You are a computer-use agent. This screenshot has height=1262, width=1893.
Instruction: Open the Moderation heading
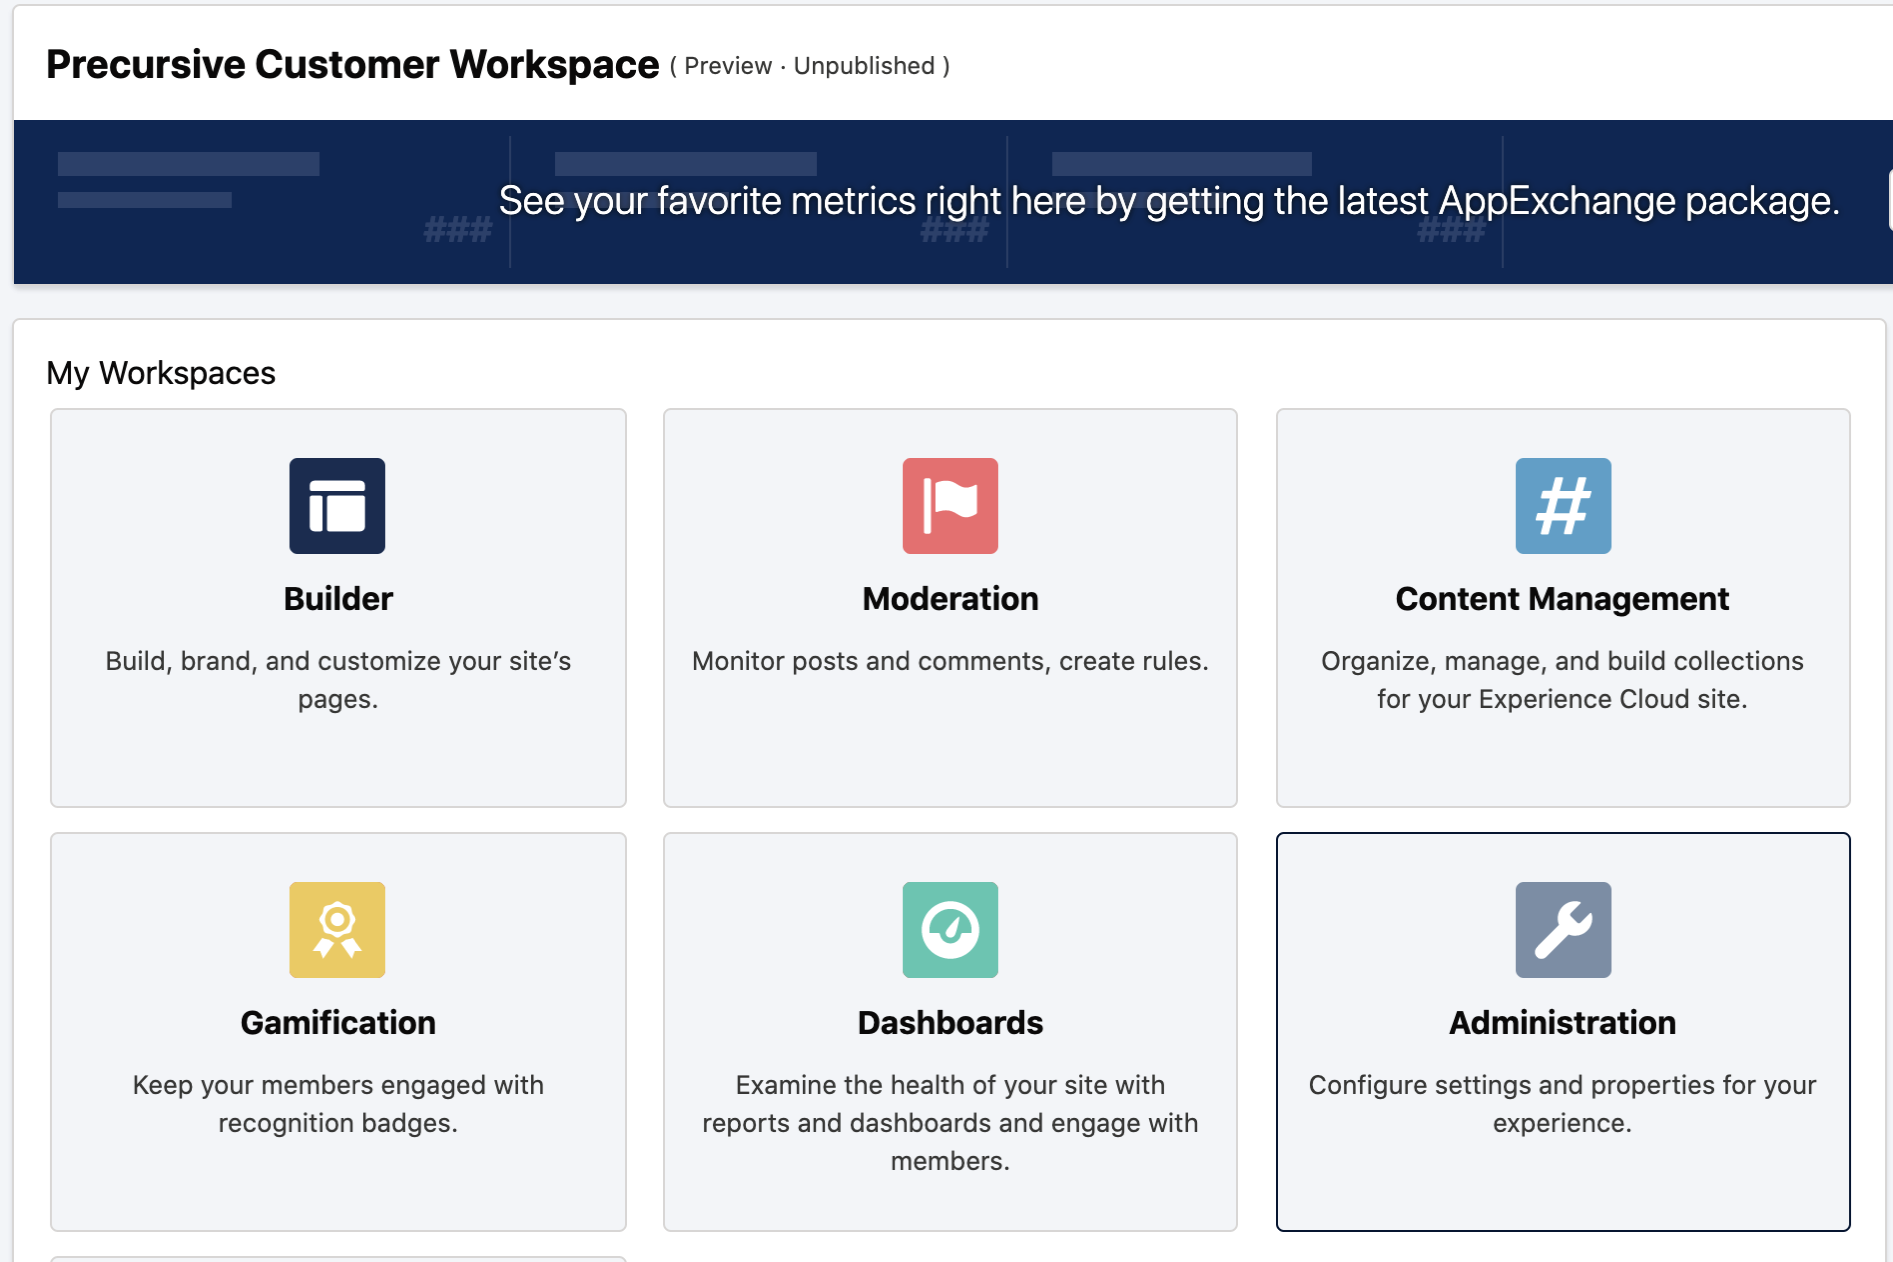click(950, 598)
